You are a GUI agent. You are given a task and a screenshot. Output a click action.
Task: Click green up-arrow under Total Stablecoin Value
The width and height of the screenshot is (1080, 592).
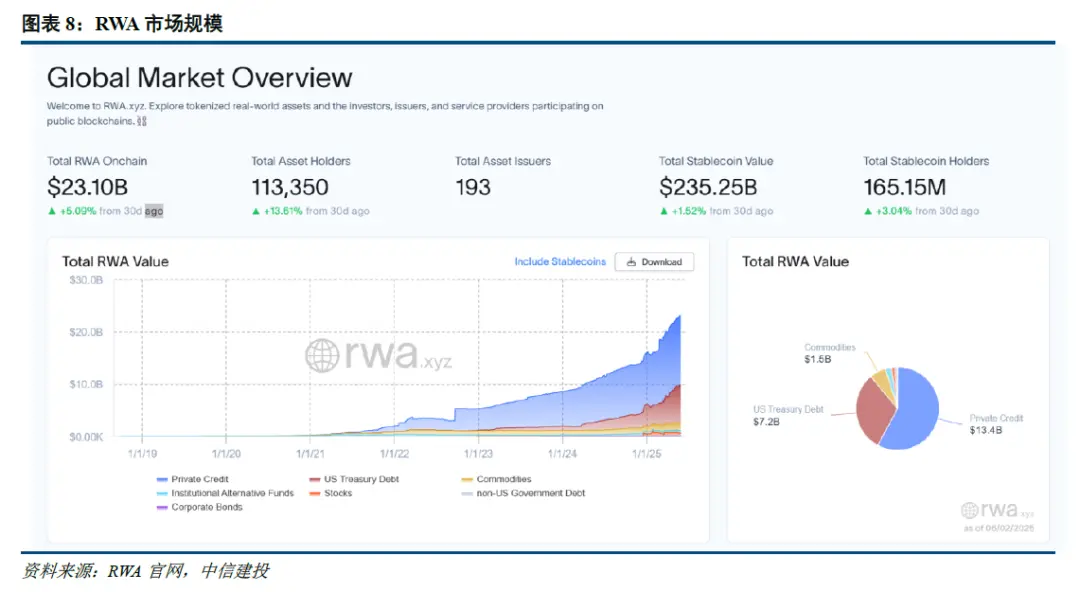(664, 211)
